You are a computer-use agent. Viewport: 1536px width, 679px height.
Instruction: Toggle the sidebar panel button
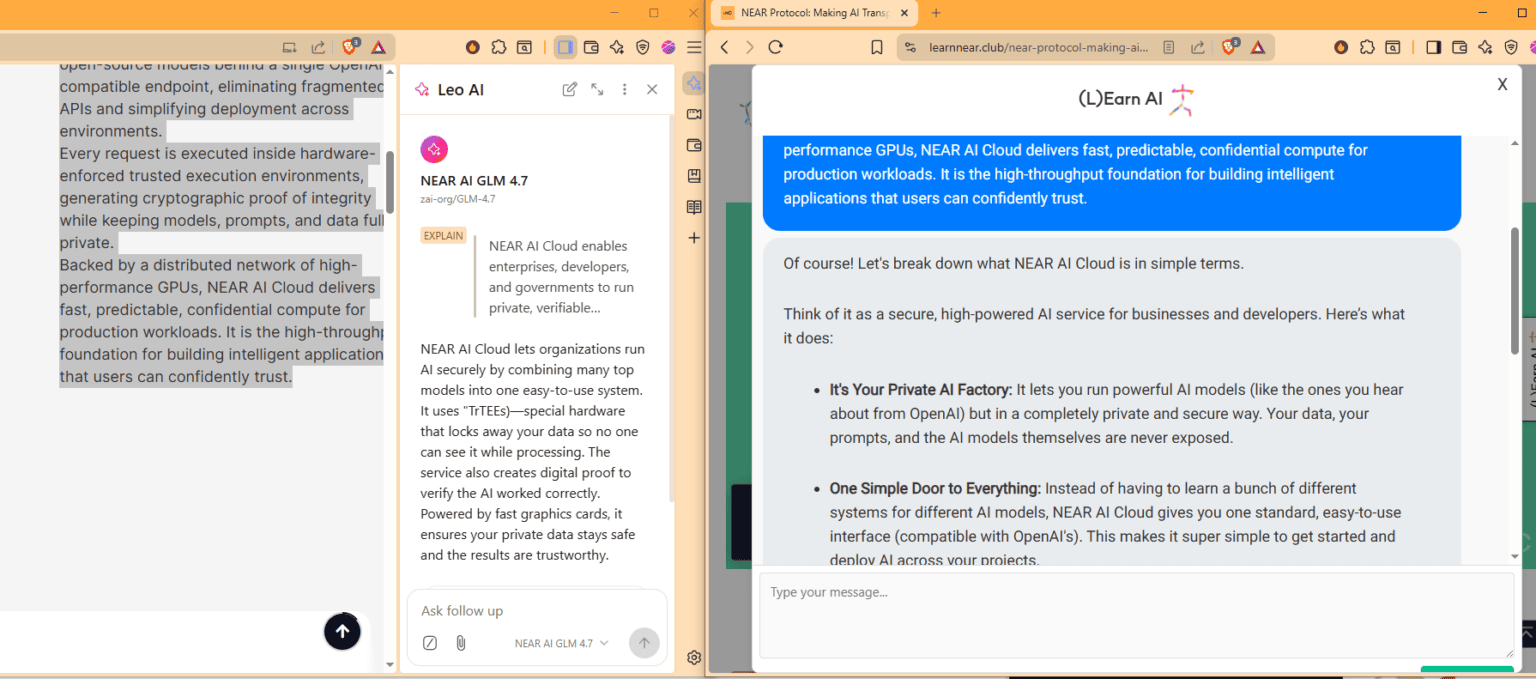[565, 46]
